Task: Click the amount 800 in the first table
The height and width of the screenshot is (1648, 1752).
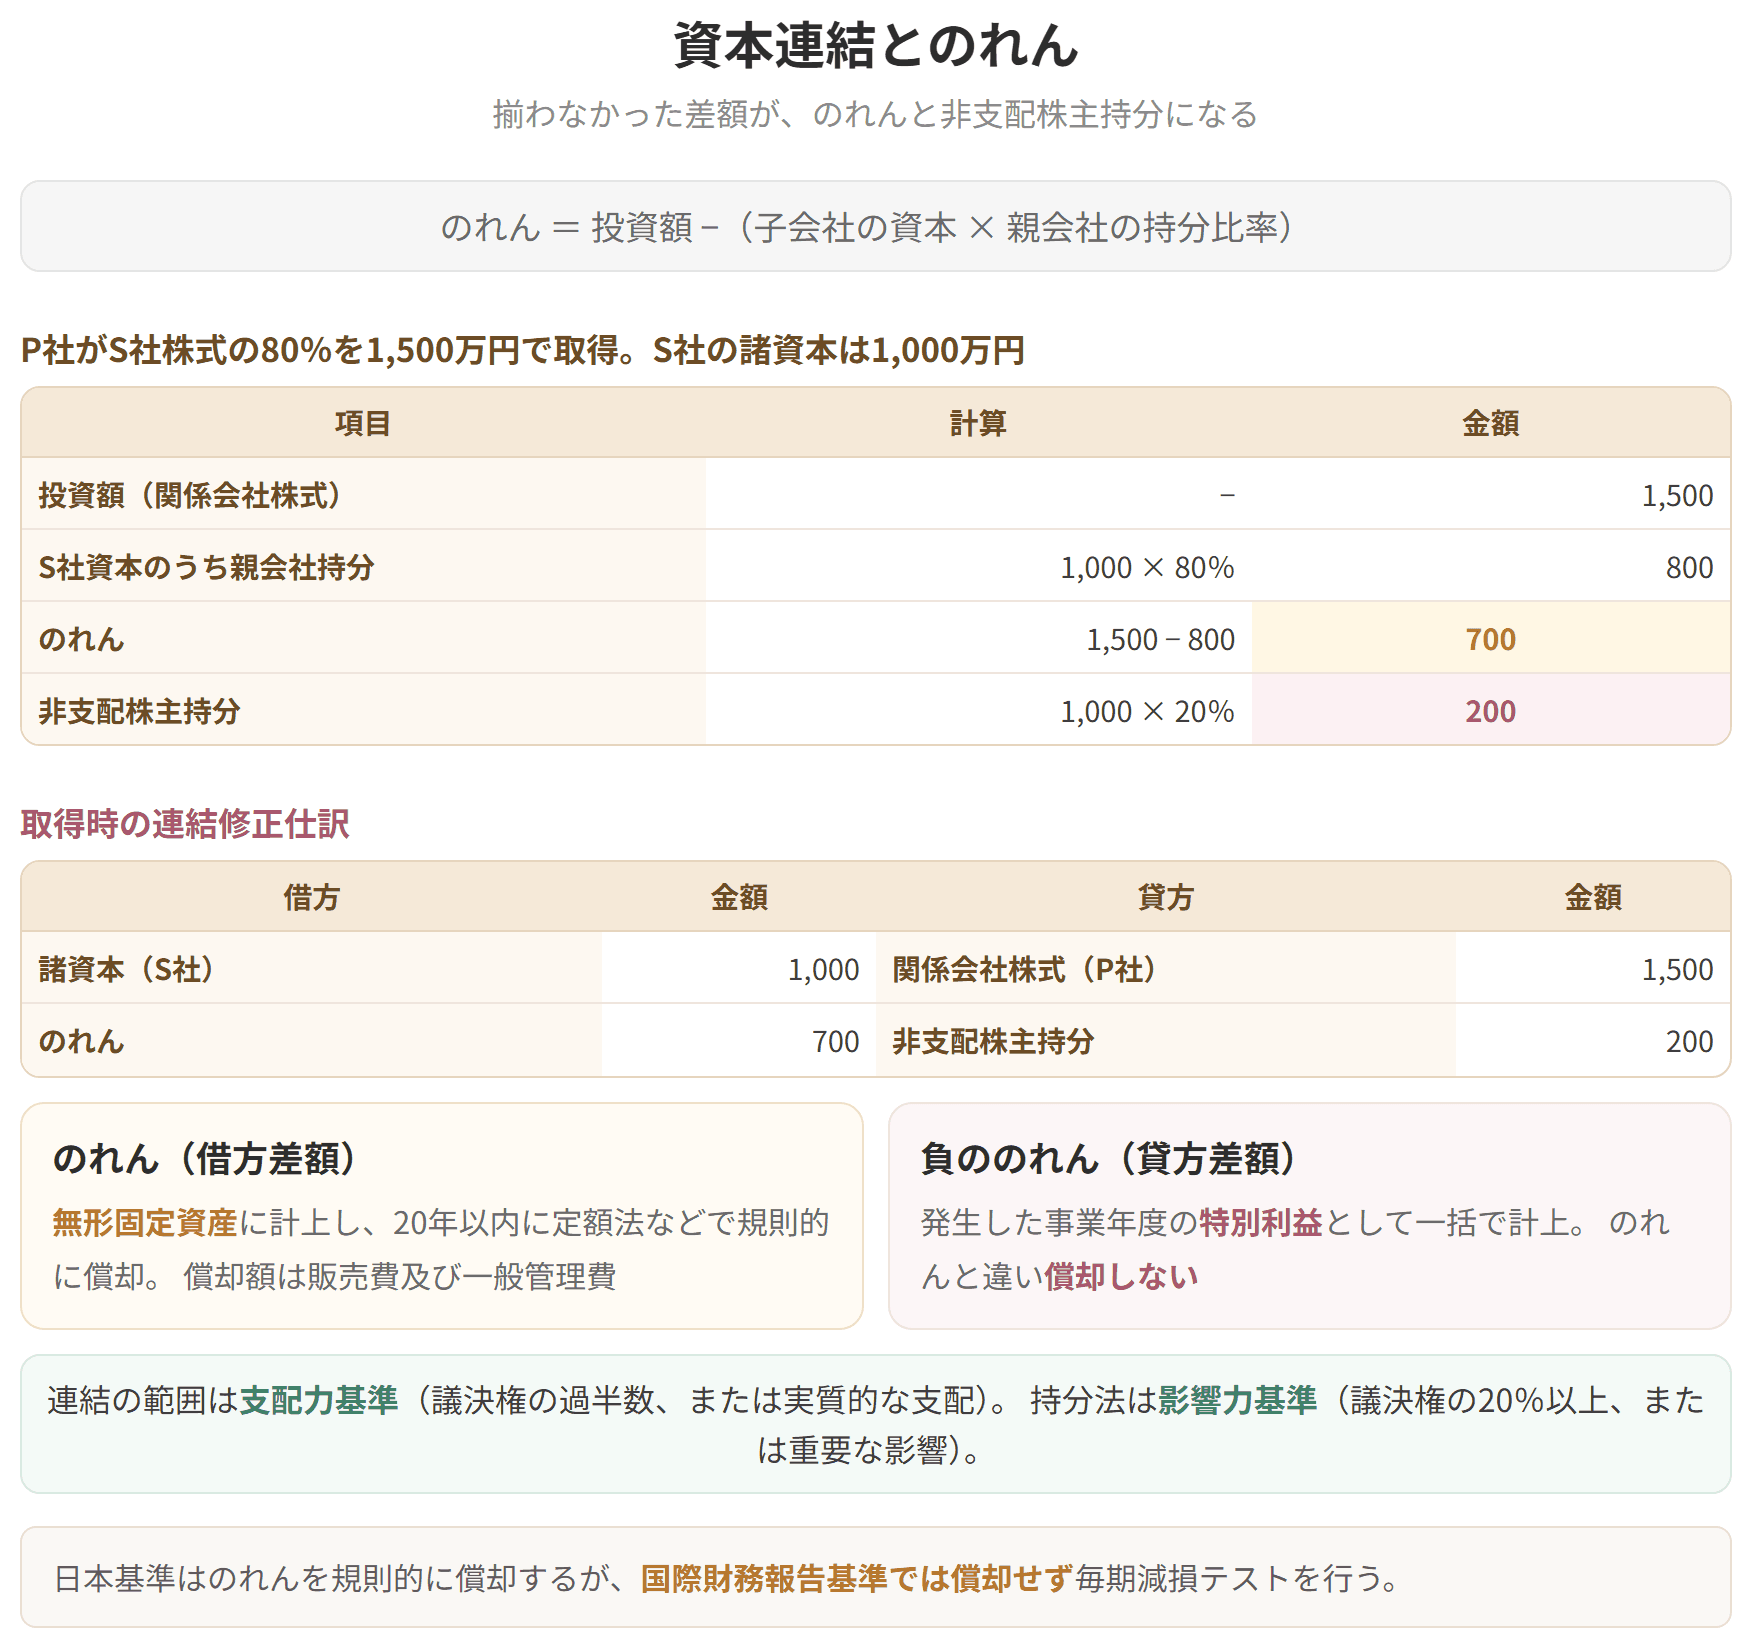Action: [1689, 567]
